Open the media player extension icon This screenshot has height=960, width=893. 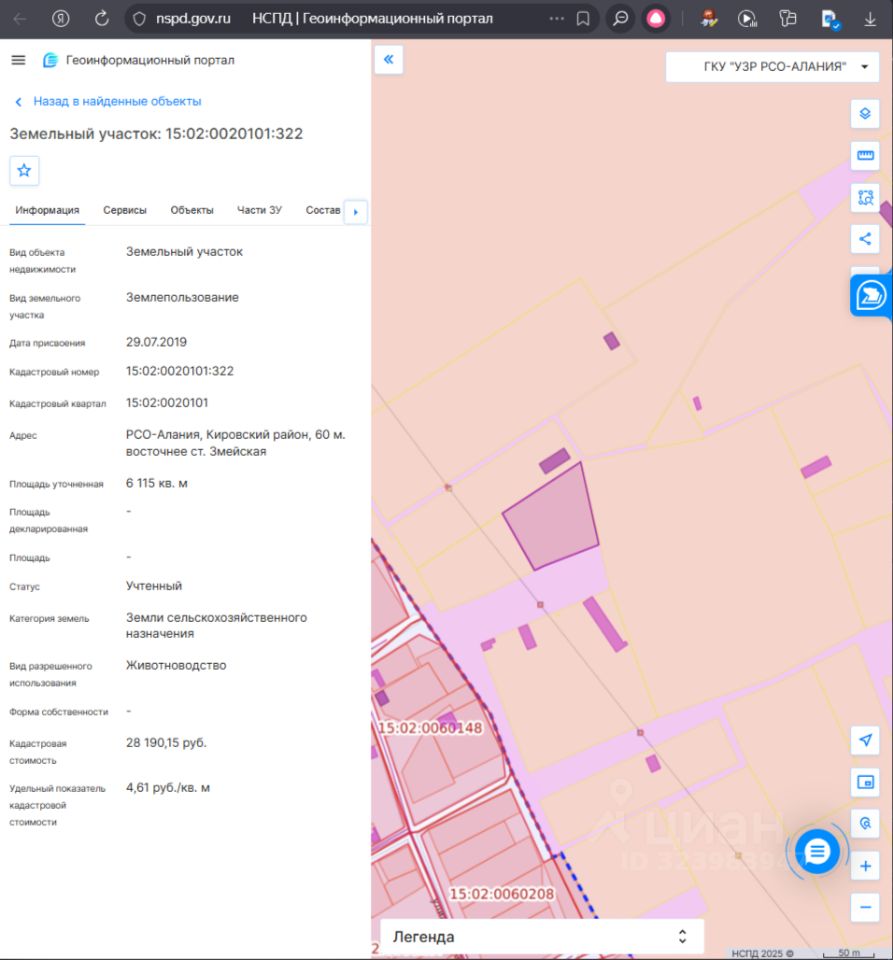pos(747,19)
